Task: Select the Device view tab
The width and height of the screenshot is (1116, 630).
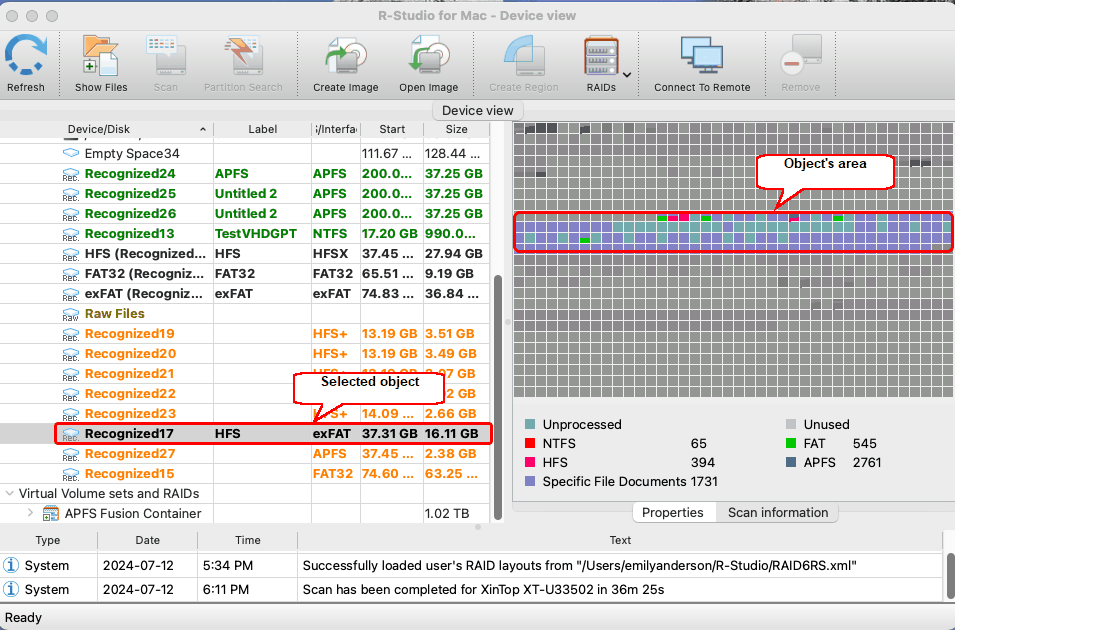Action: [478, 110]
